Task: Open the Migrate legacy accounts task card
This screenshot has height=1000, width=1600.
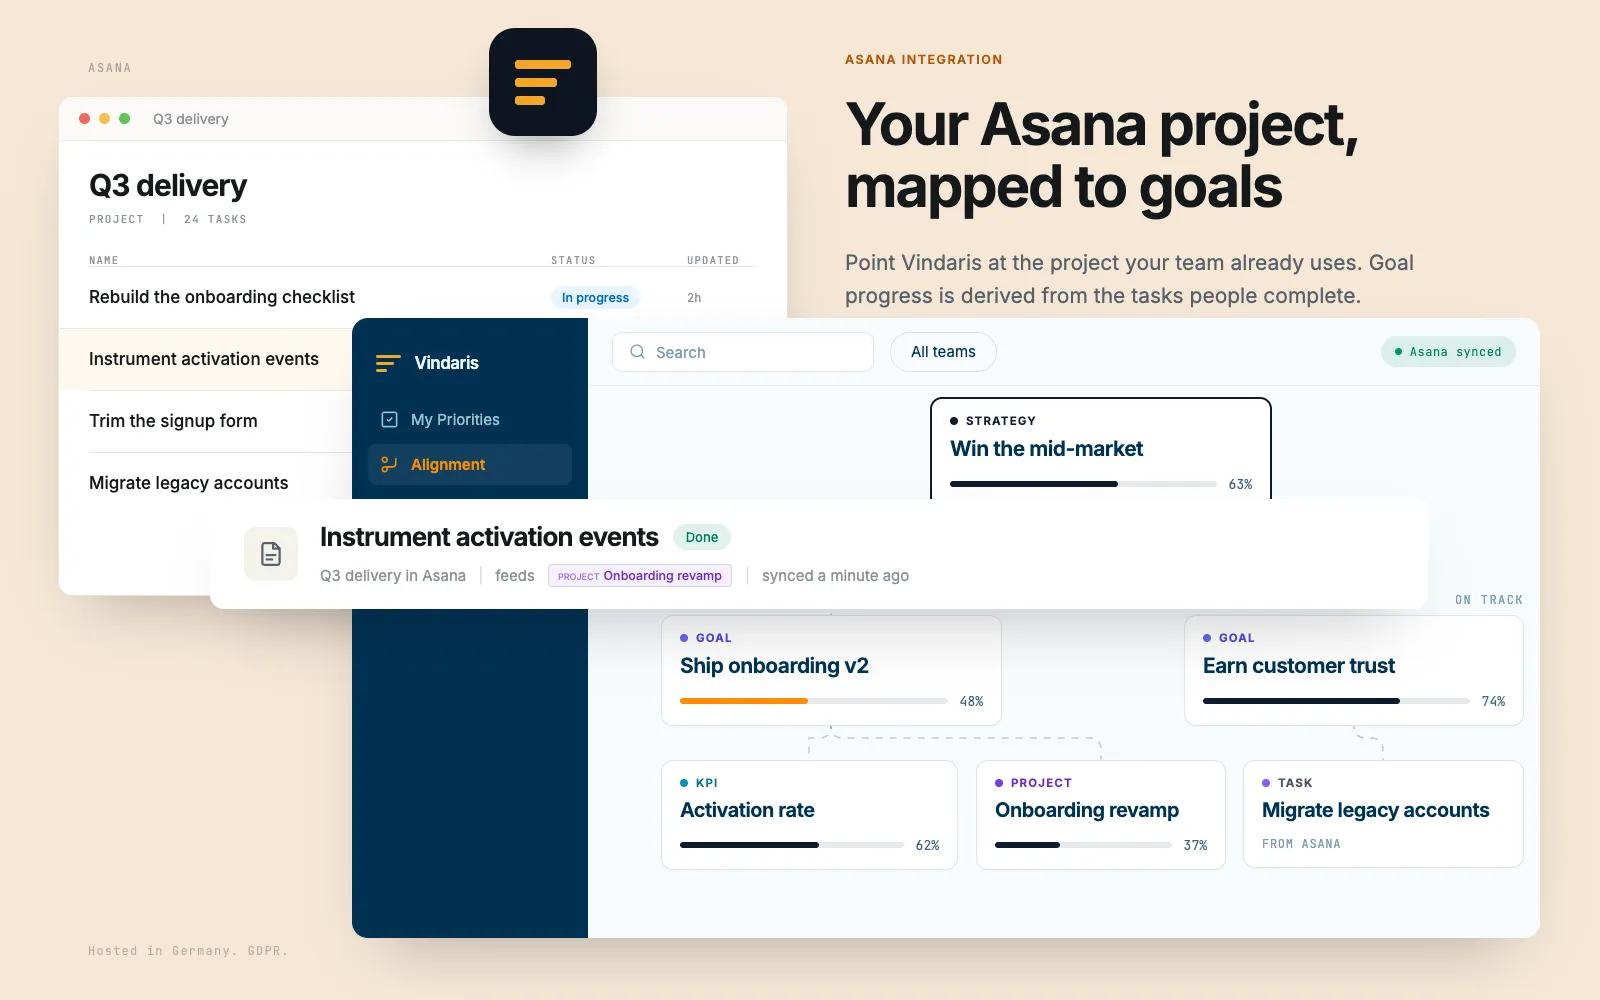Action: [1383, 814]
